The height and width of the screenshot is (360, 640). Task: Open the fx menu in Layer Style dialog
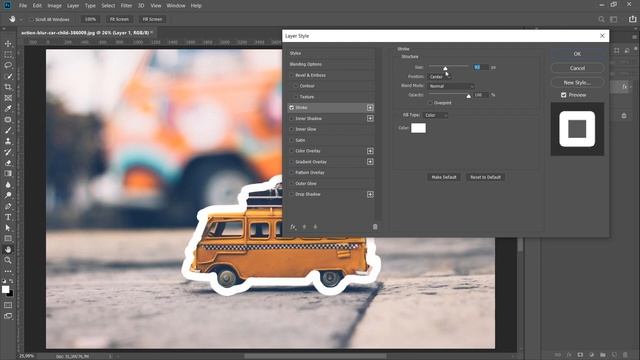point(293,227)
